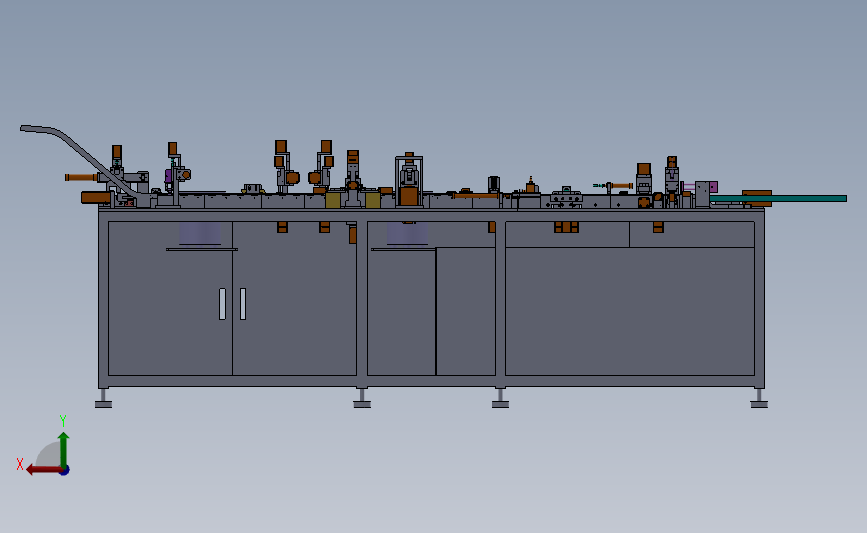Click the "Y" axis label
This screenshot has height=533, width=867.
[63, 421]
